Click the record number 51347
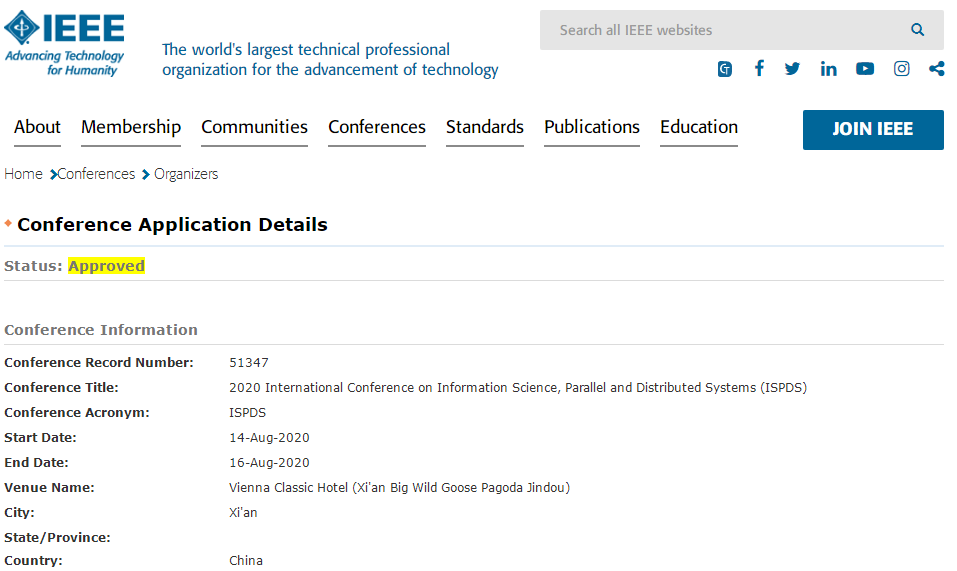The height and width of the screenshot is (571, 957). pos(248,362)
